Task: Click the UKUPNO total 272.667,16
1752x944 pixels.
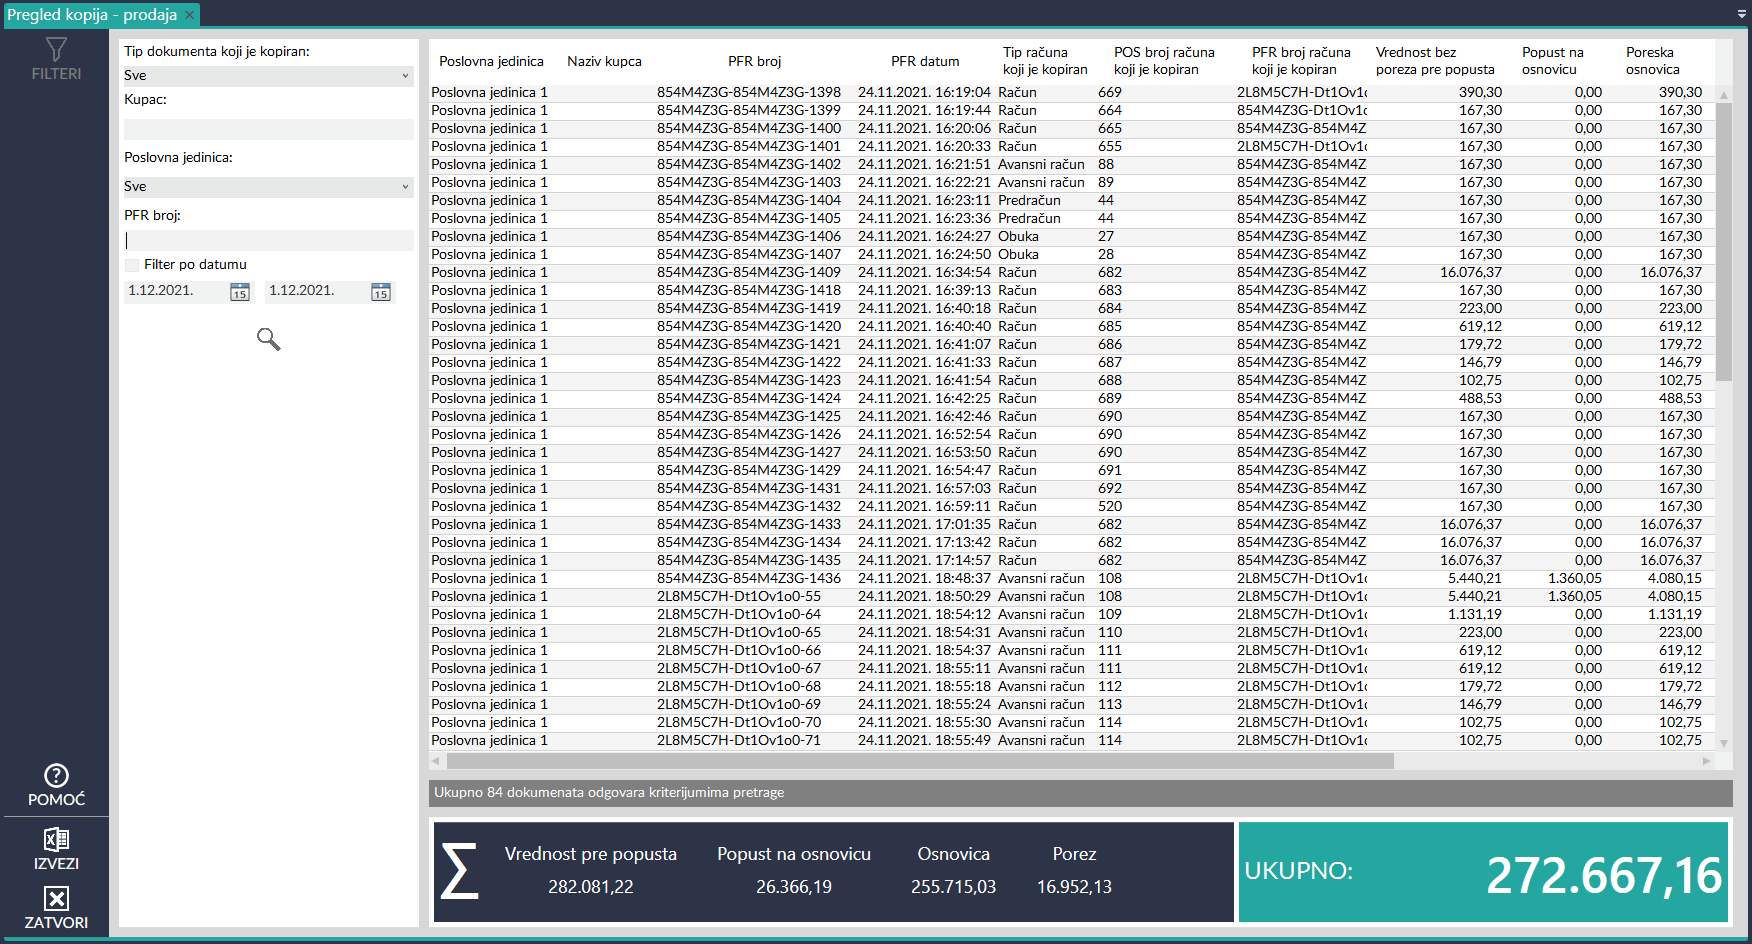Action: point(1604,876)
